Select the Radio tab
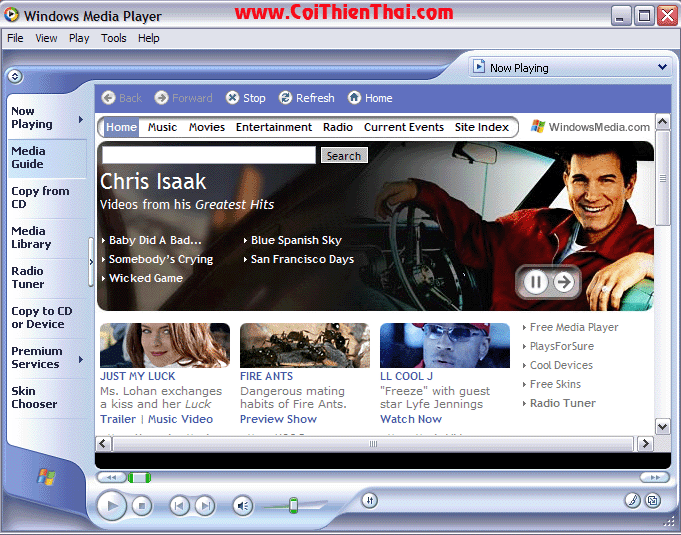Image resolution: width=681 pixels, height=535 pixels. point(337,127)
